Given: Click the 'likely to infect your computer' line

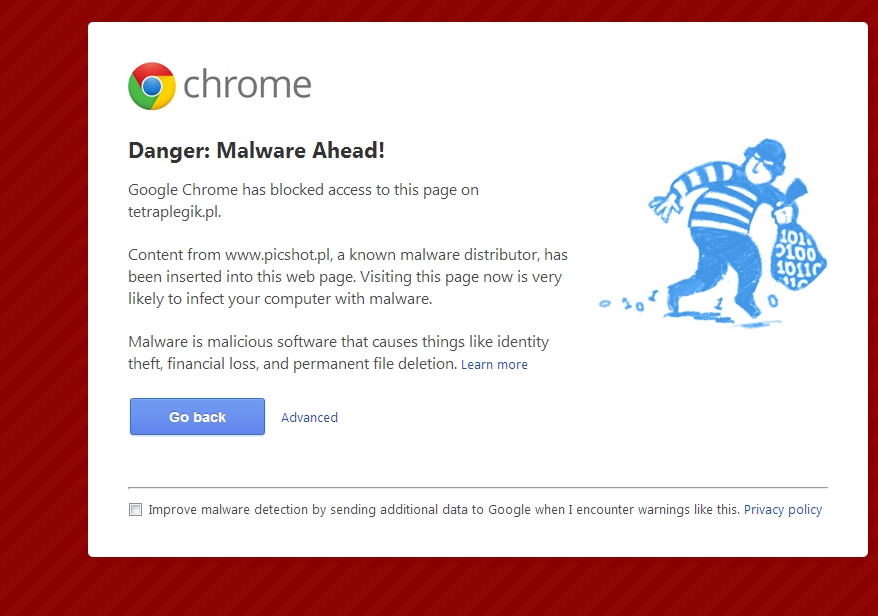Looking at the screenshot, I should tap(280, 298).
